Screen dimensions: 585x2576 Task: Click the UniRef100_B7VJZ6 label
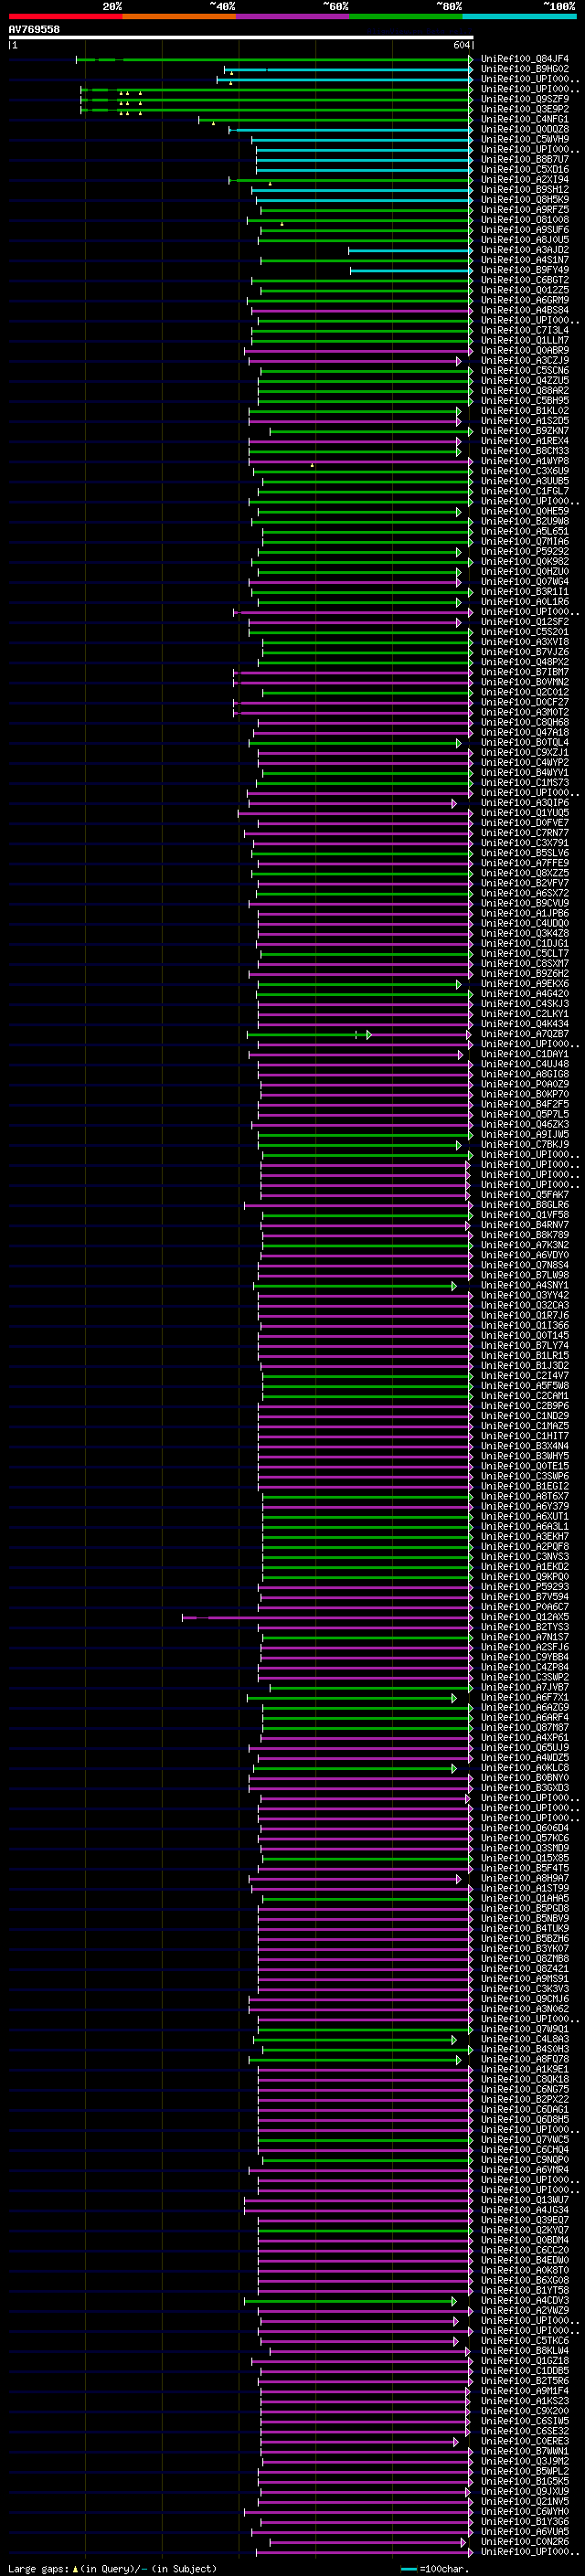(x=525, y=652)
